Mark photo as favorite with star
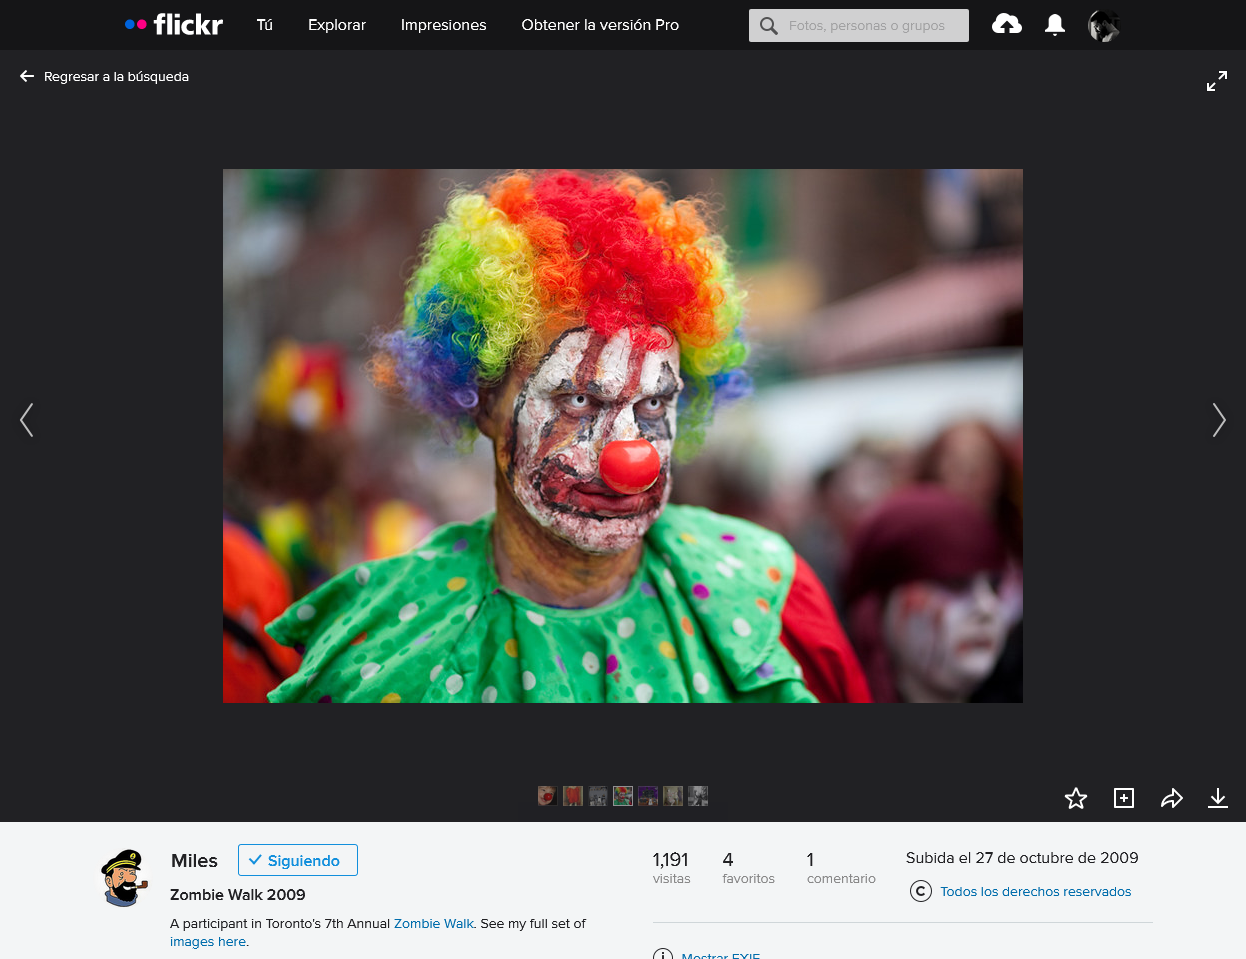Viewport: 1246px width, 959px height. coord(1075,798)
